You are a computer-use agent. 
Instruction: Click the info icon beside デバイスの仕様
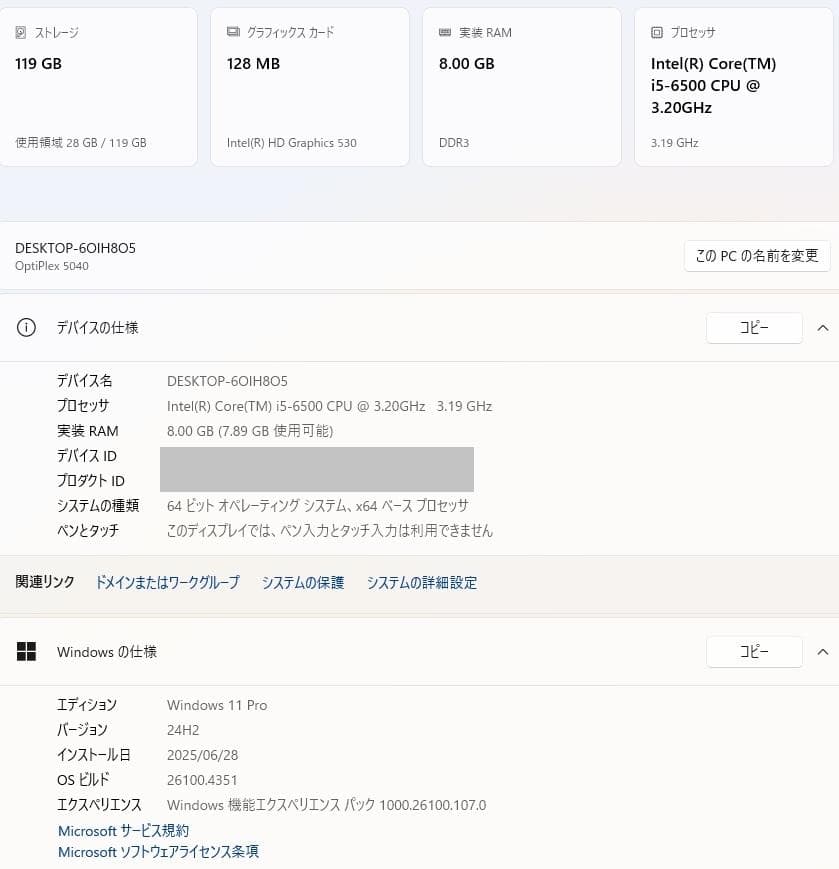coord(27,327)
